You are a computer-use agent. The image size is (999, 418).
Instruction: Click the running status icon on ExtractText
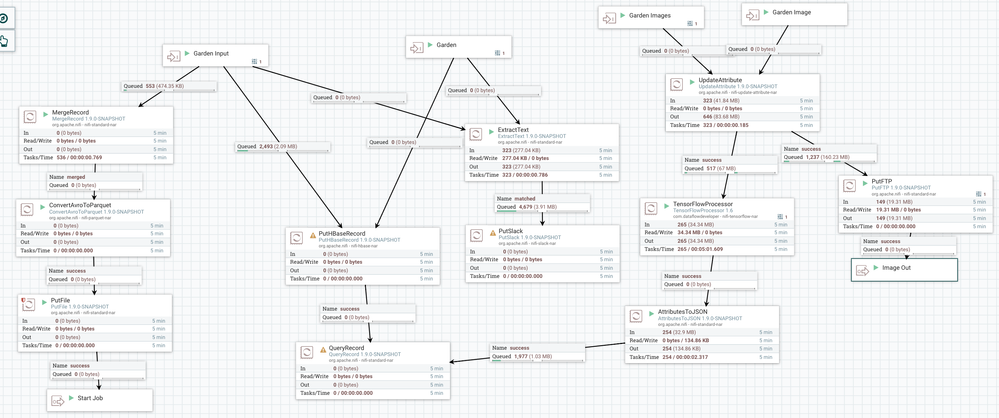coord(492,131)
